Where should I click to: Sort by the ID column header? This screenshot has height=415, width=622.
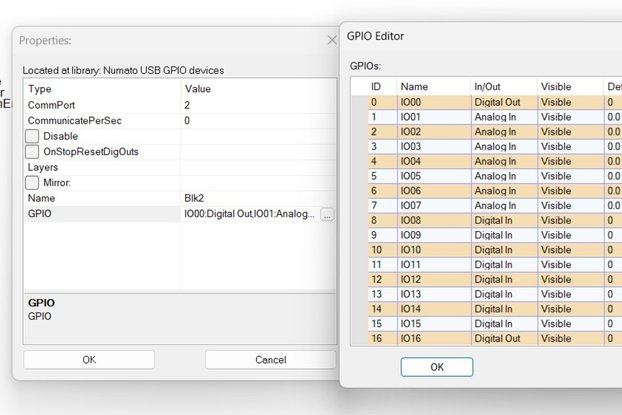(x=376, y=87)
